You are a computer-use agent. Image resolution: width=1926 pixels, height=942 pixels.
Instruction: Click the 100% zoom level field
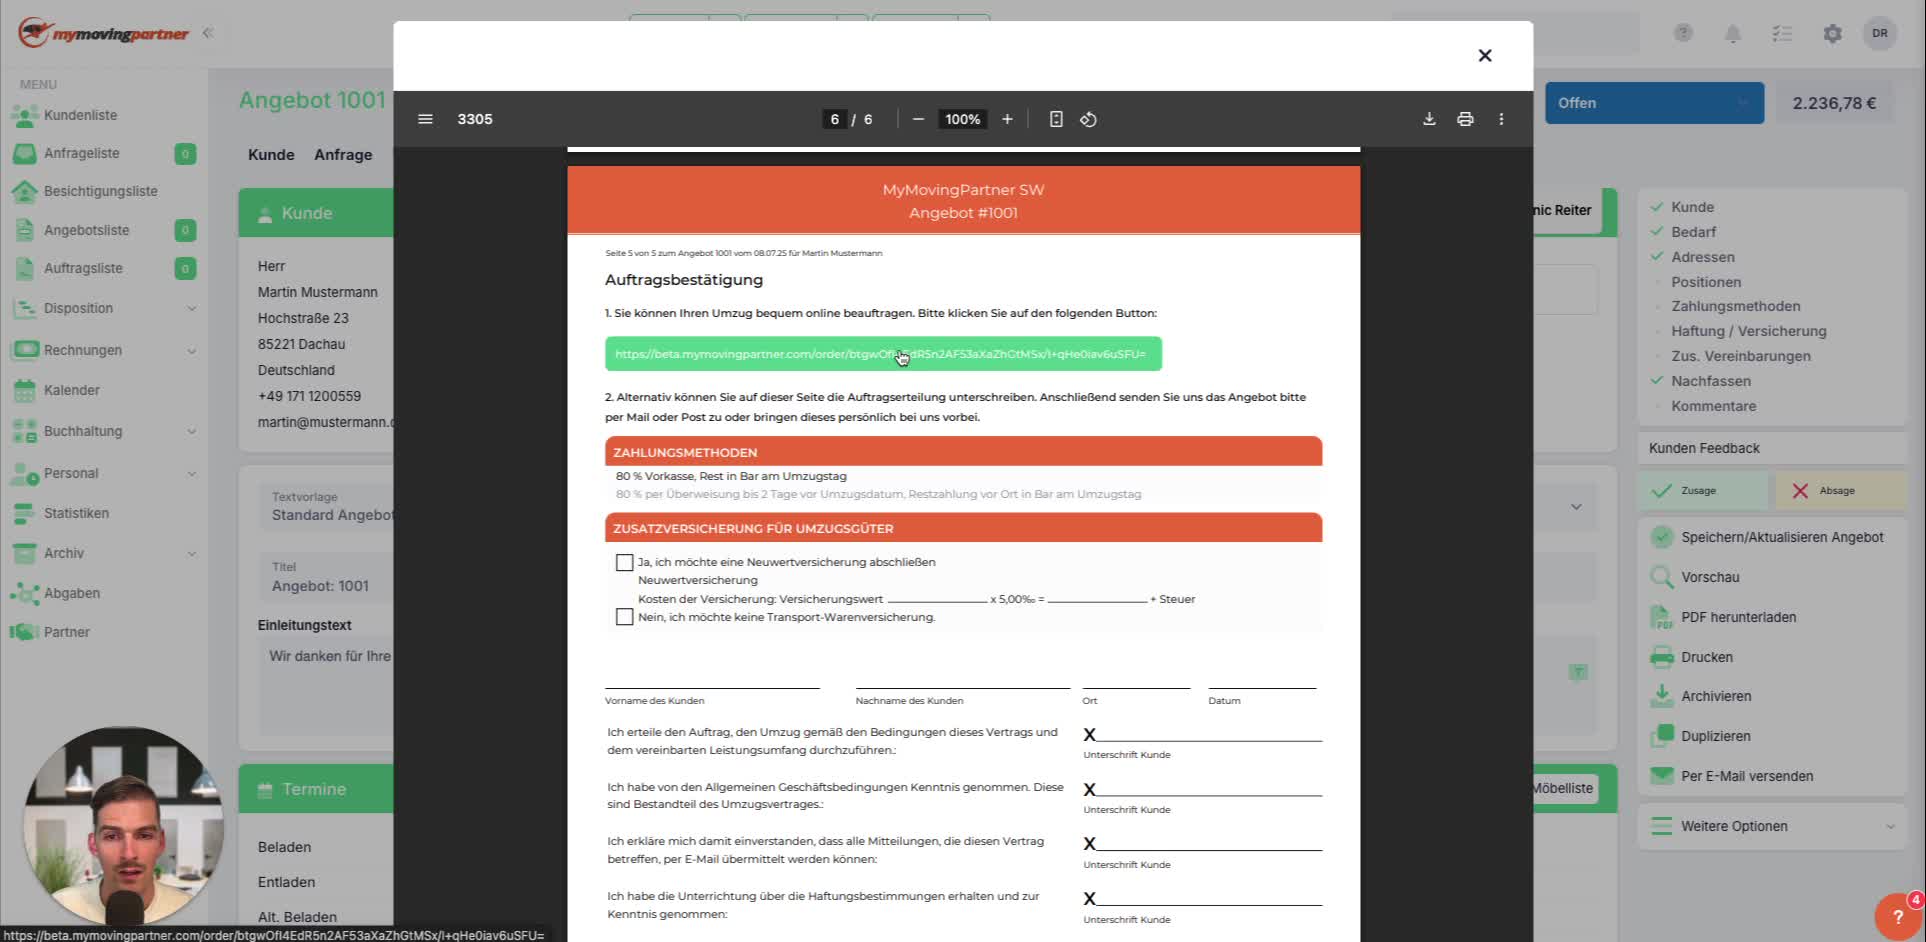pos(962,119)
